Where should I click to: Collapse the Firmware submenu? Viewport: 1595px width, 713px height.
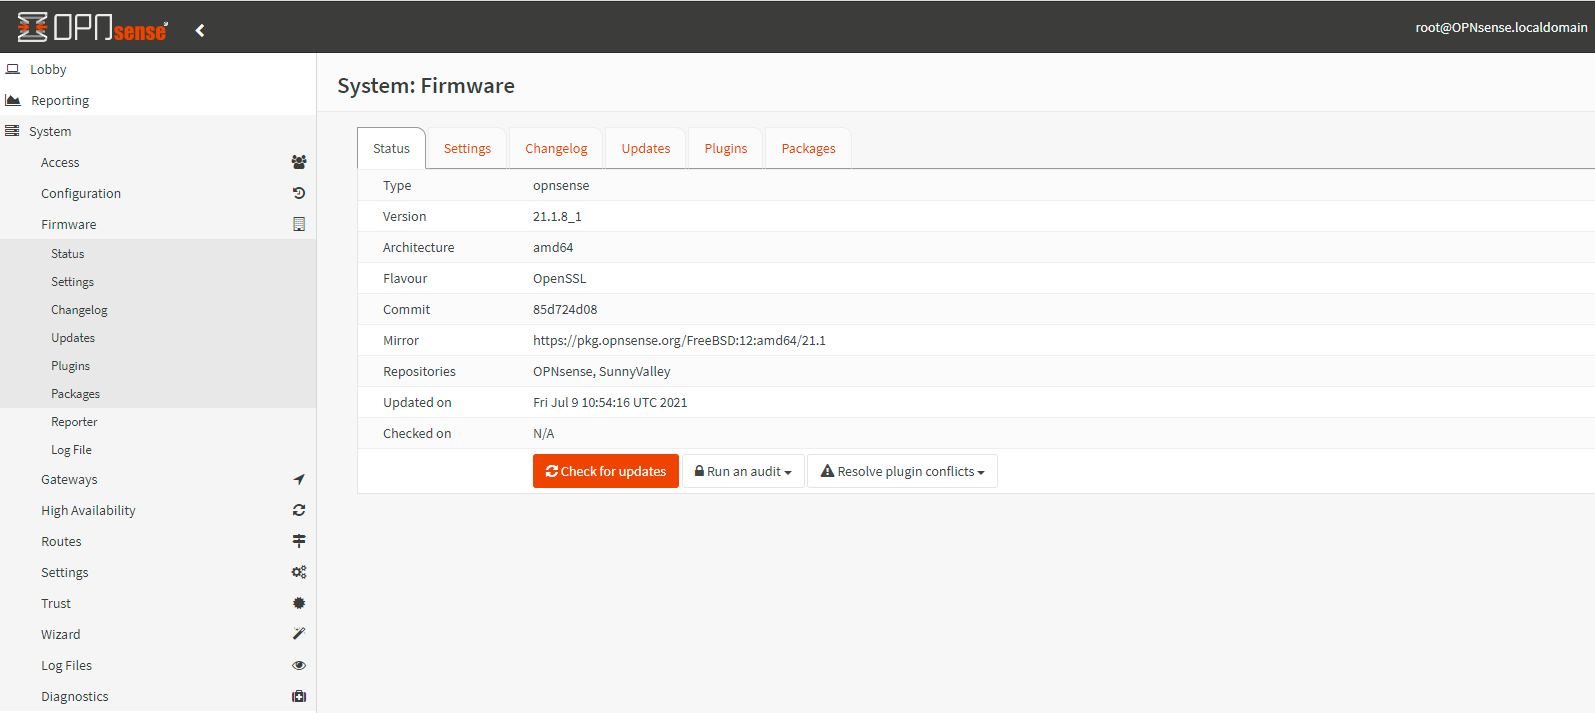[158, 224]
